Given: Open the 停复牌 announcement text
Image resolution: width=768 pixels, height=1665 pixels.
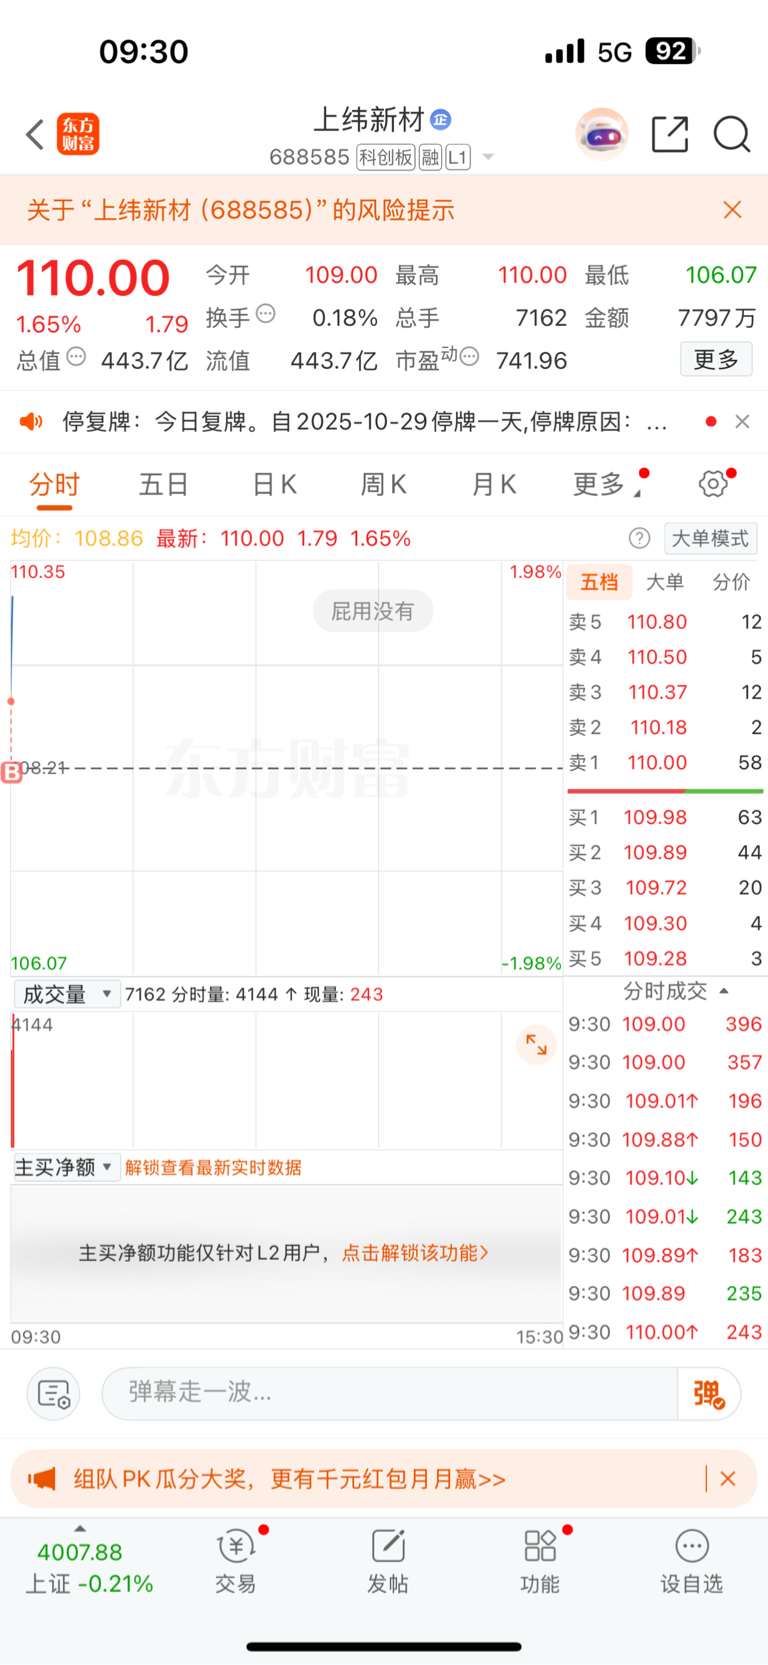Looking at the screenshot, I should (365, 422).
